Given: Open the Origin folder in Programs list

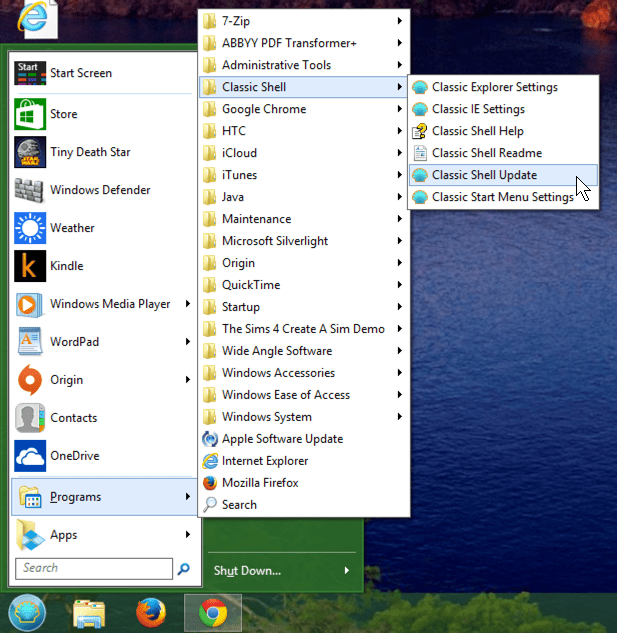Looking at the screenshot, I should (x=303, y=263).
